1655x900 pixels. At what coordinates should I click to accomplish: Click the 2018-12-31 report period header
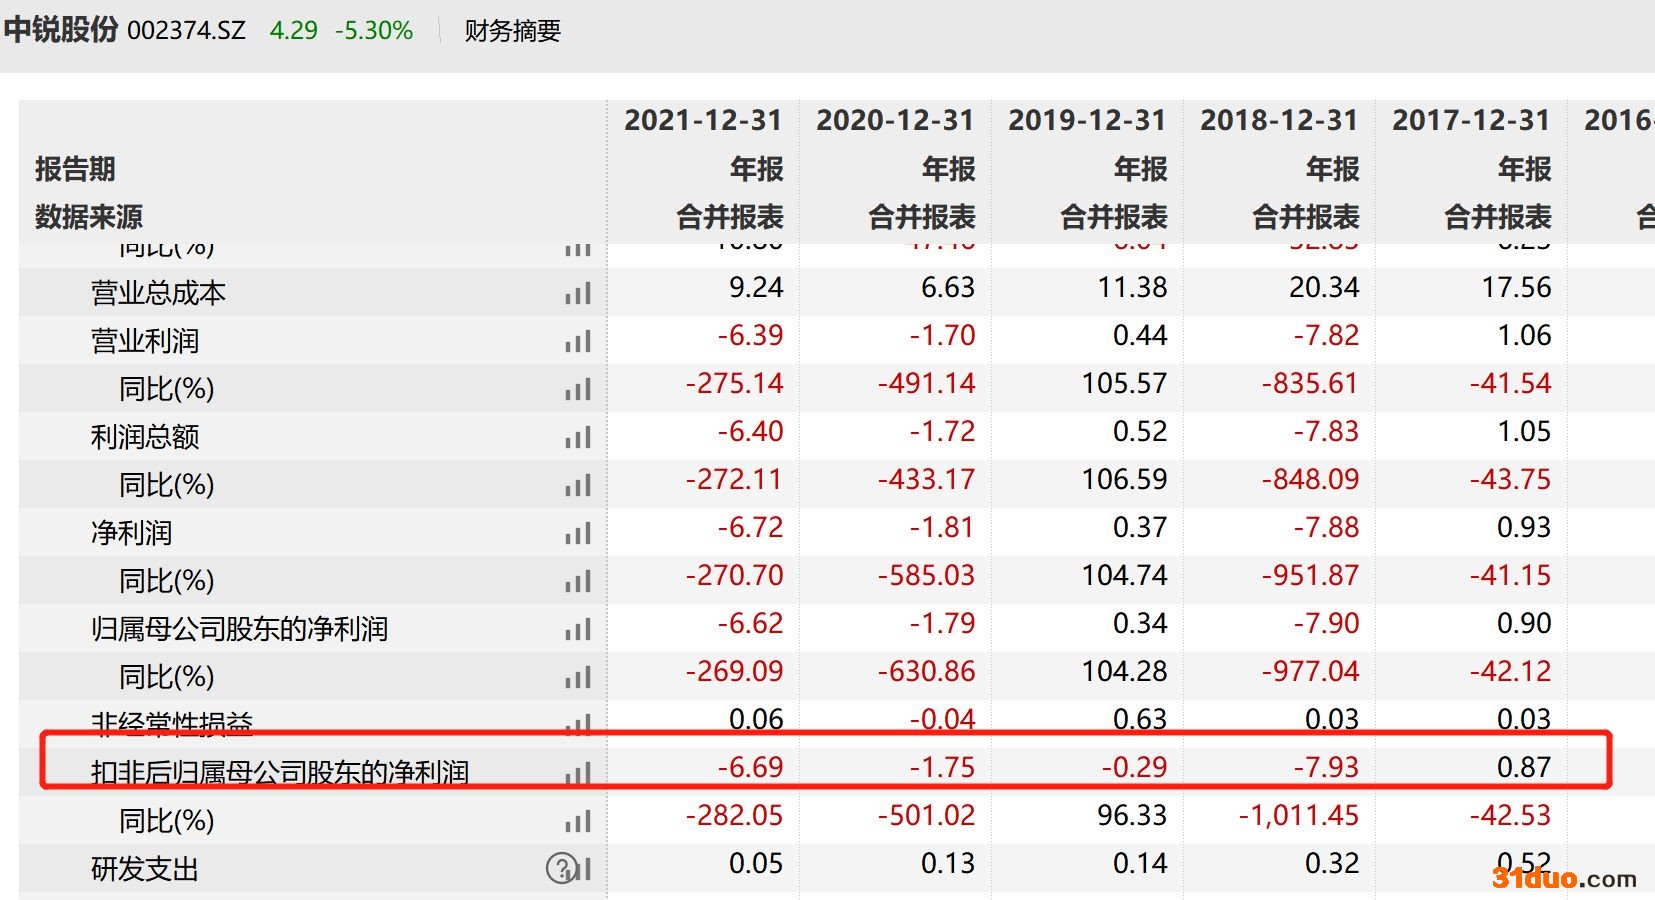1278,121
